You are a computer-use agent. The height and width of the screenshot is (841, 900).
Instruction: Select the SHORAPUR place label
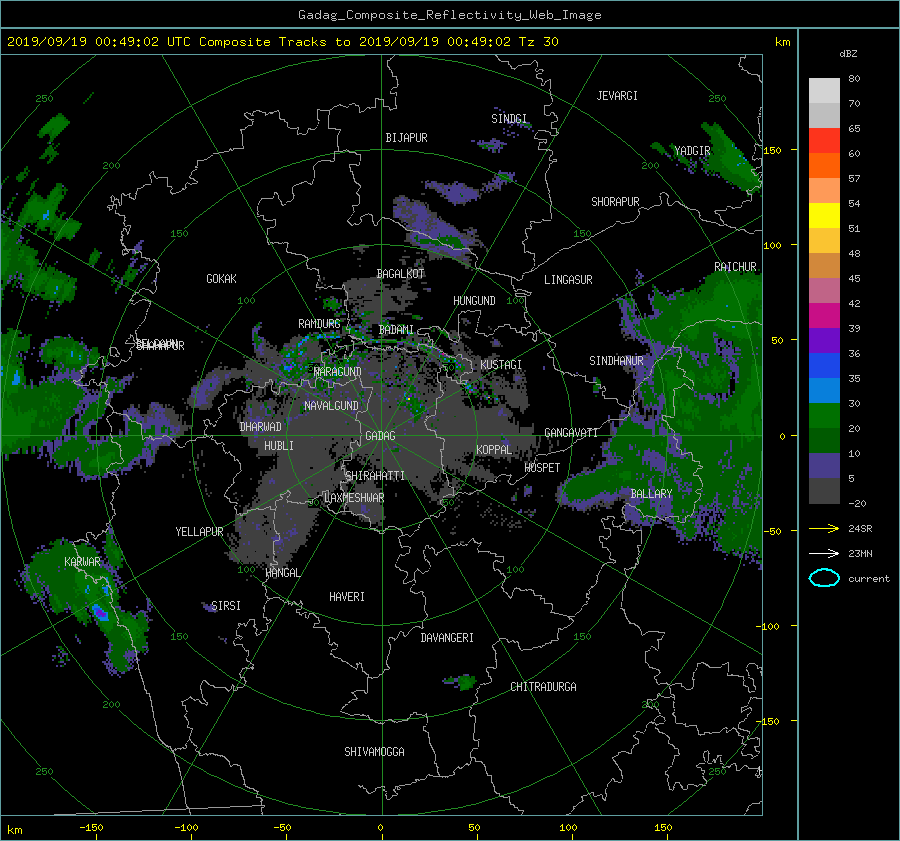click(x=615, y=202)
